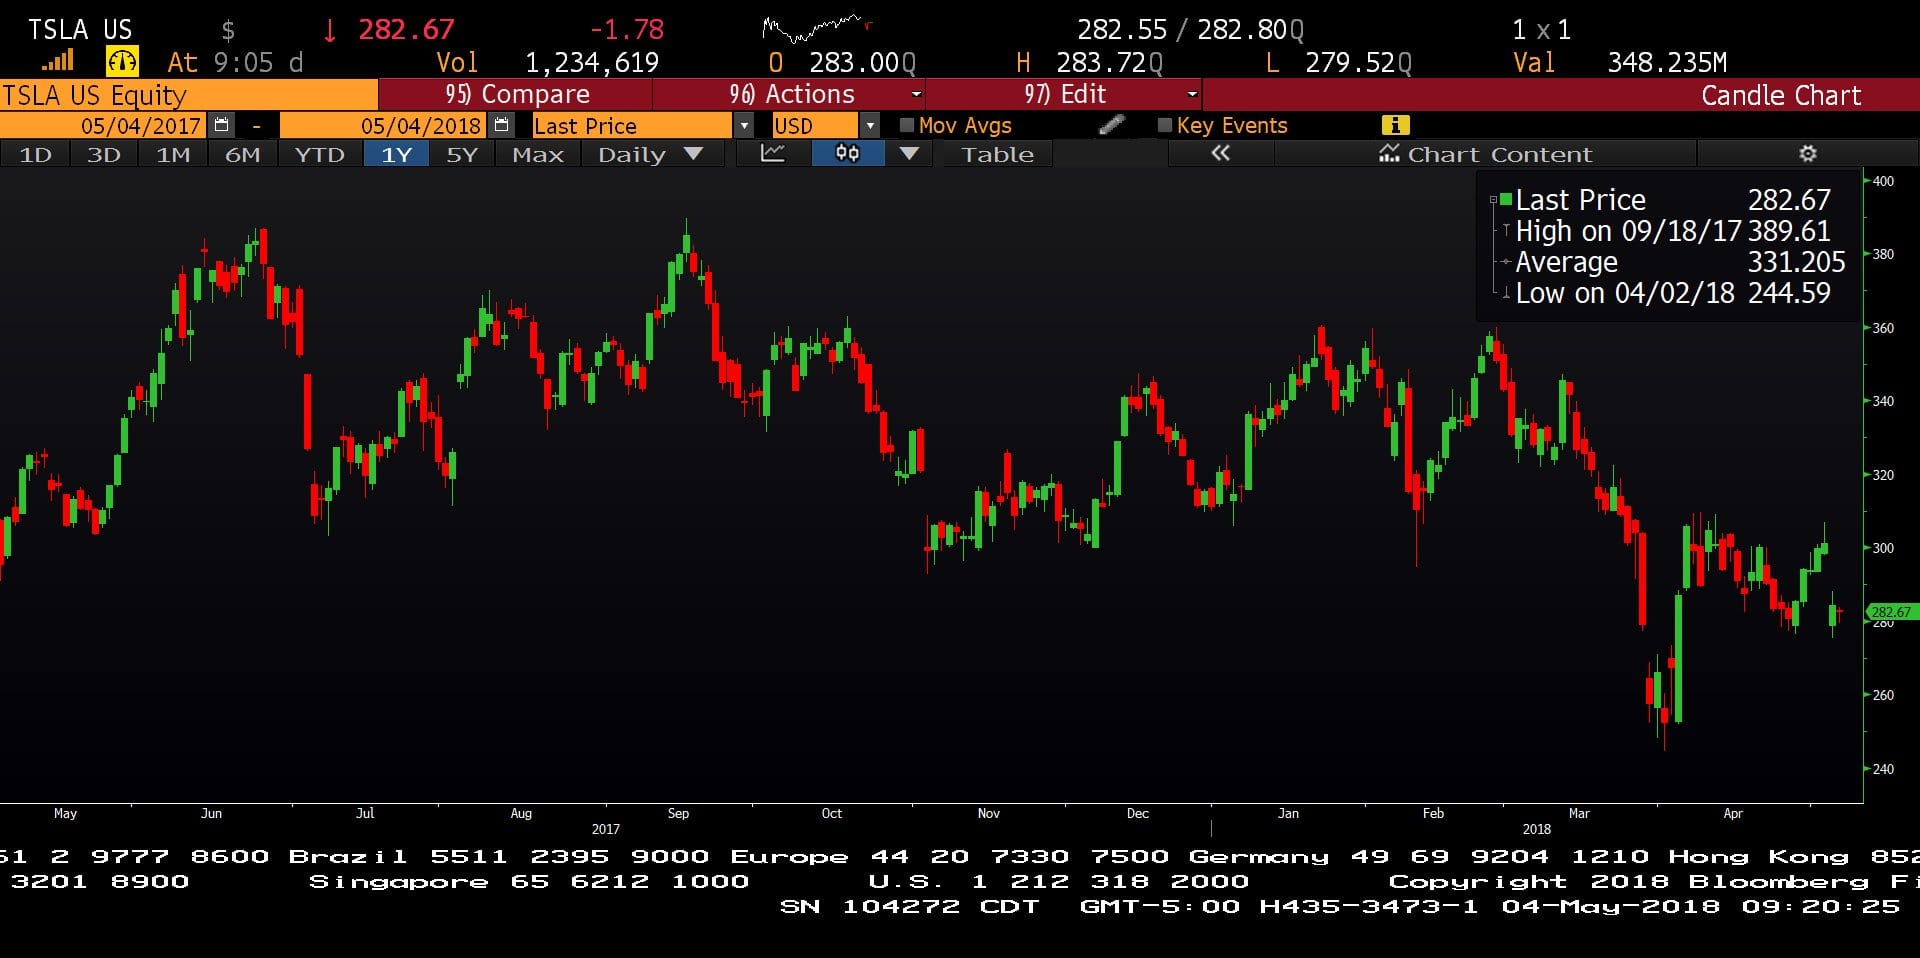Select the YTD range tab
The image size is (1920, 958).
[x=320, y=154]
